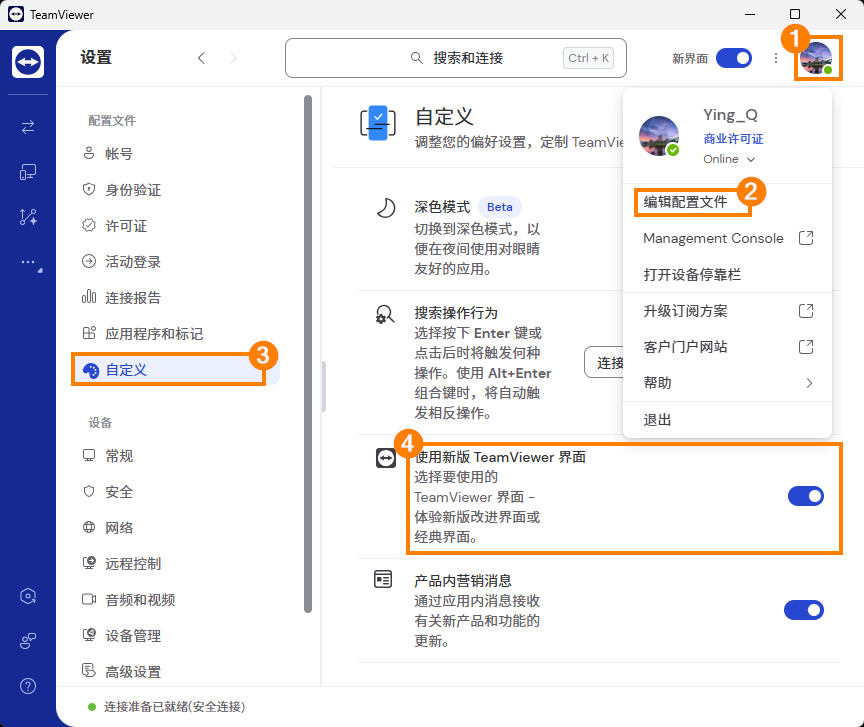Toggle 产品内营销消息 switch
Image resolution: width=864 pixels, height=727 pixels.
[x=804, y=610]
